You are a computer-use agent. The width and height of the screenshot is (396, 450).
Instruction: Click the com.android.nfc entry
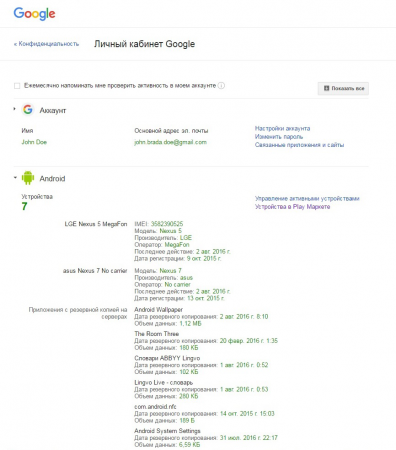[155, 407]
